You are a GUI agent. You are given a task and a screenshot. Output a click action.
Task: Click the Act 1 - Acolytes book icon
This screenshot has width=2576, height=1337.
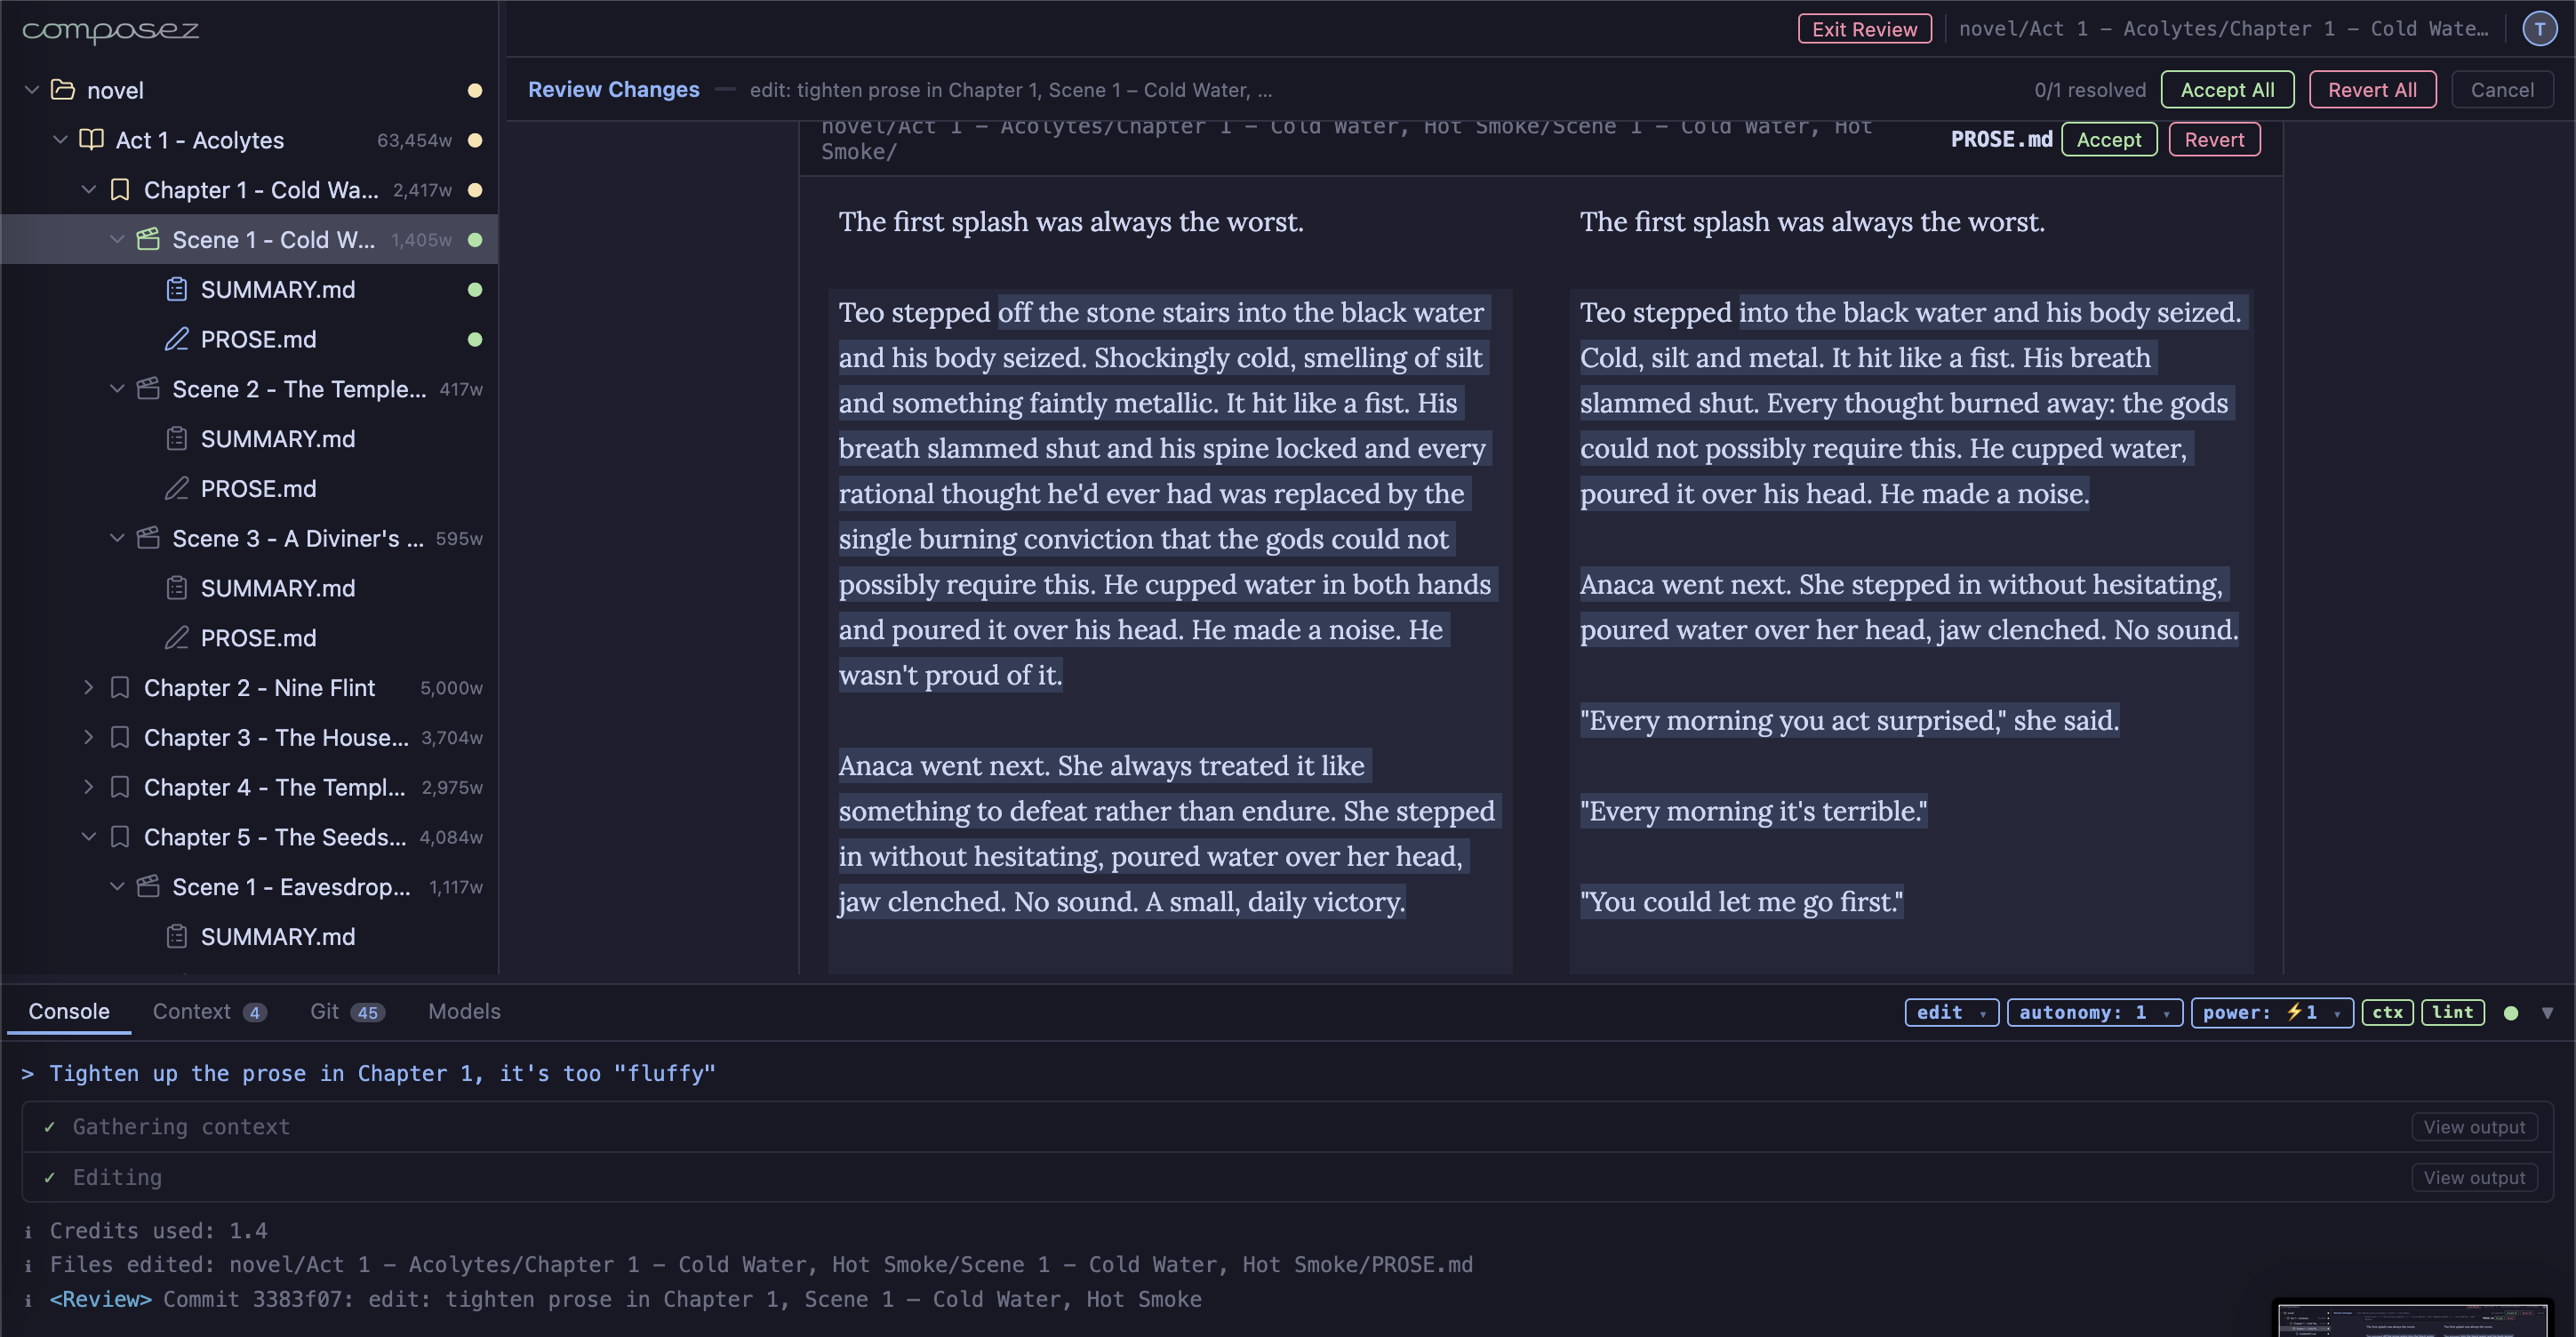91,140
